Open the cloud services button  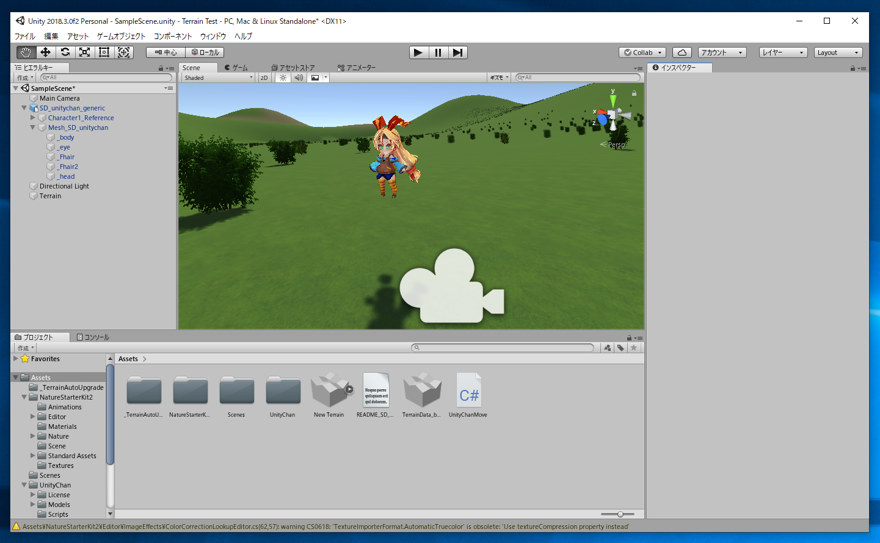(682, 52)
